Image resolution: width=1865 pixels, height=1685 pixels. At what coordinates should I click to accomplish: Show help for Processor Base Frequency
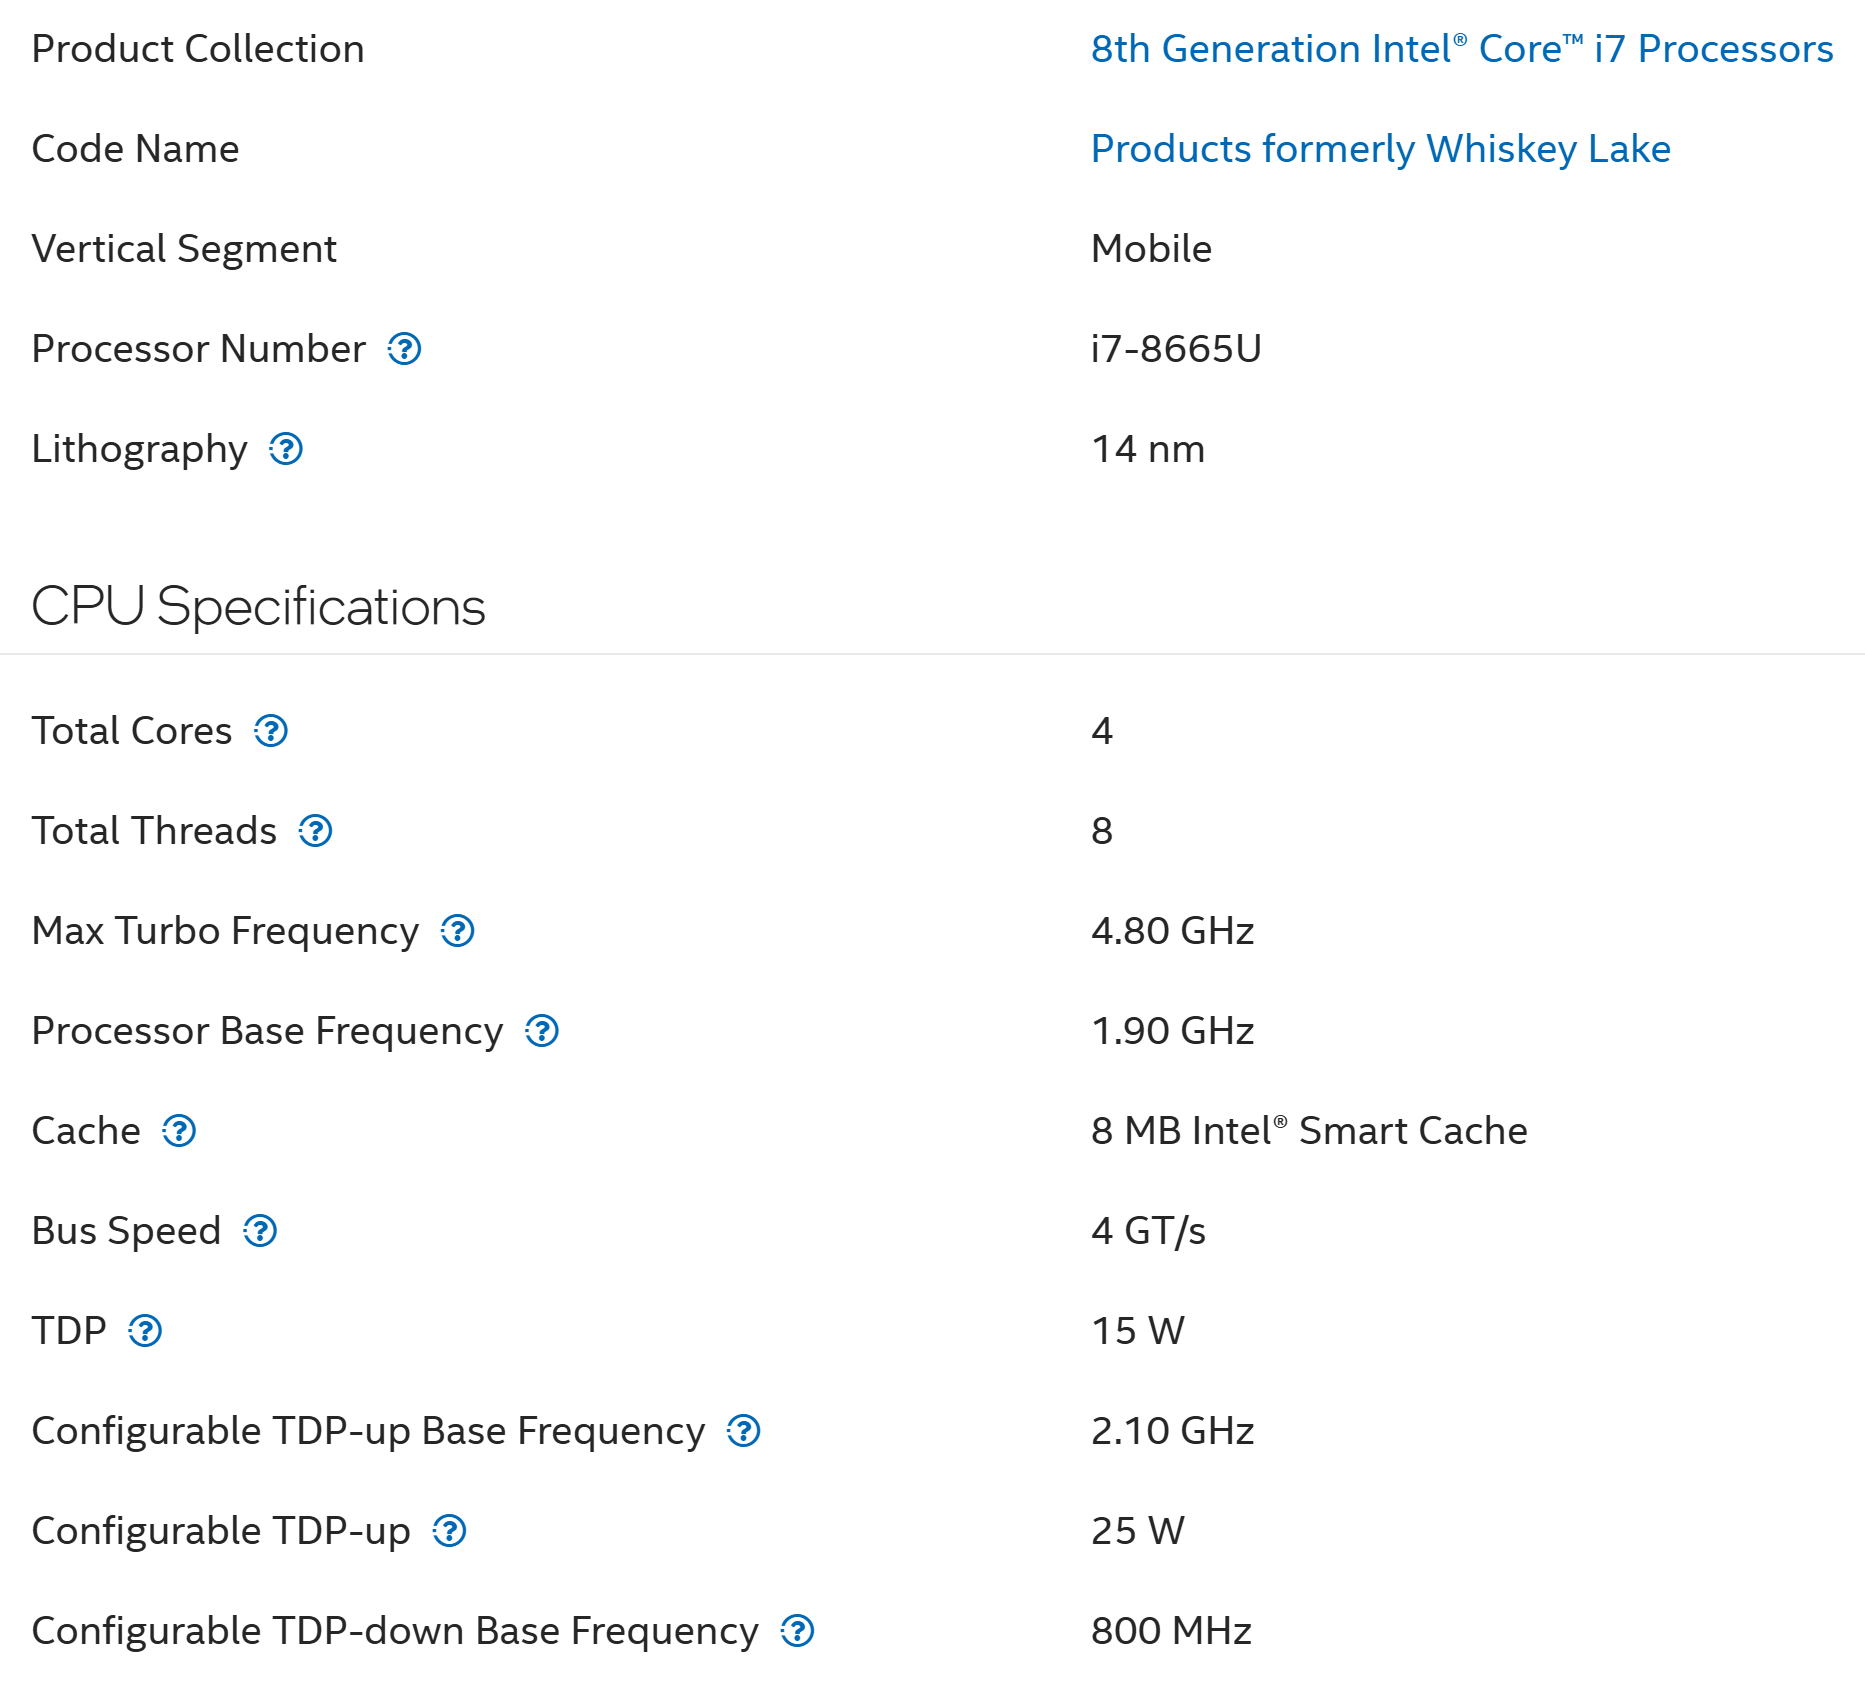(542, 1031)
